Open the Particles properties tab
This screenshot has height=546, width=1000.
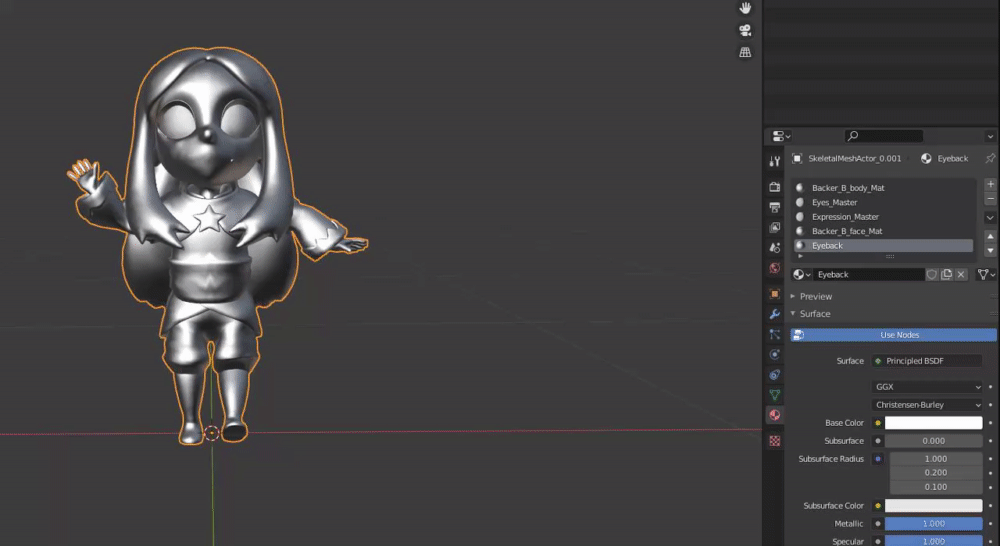coord(774,334)
